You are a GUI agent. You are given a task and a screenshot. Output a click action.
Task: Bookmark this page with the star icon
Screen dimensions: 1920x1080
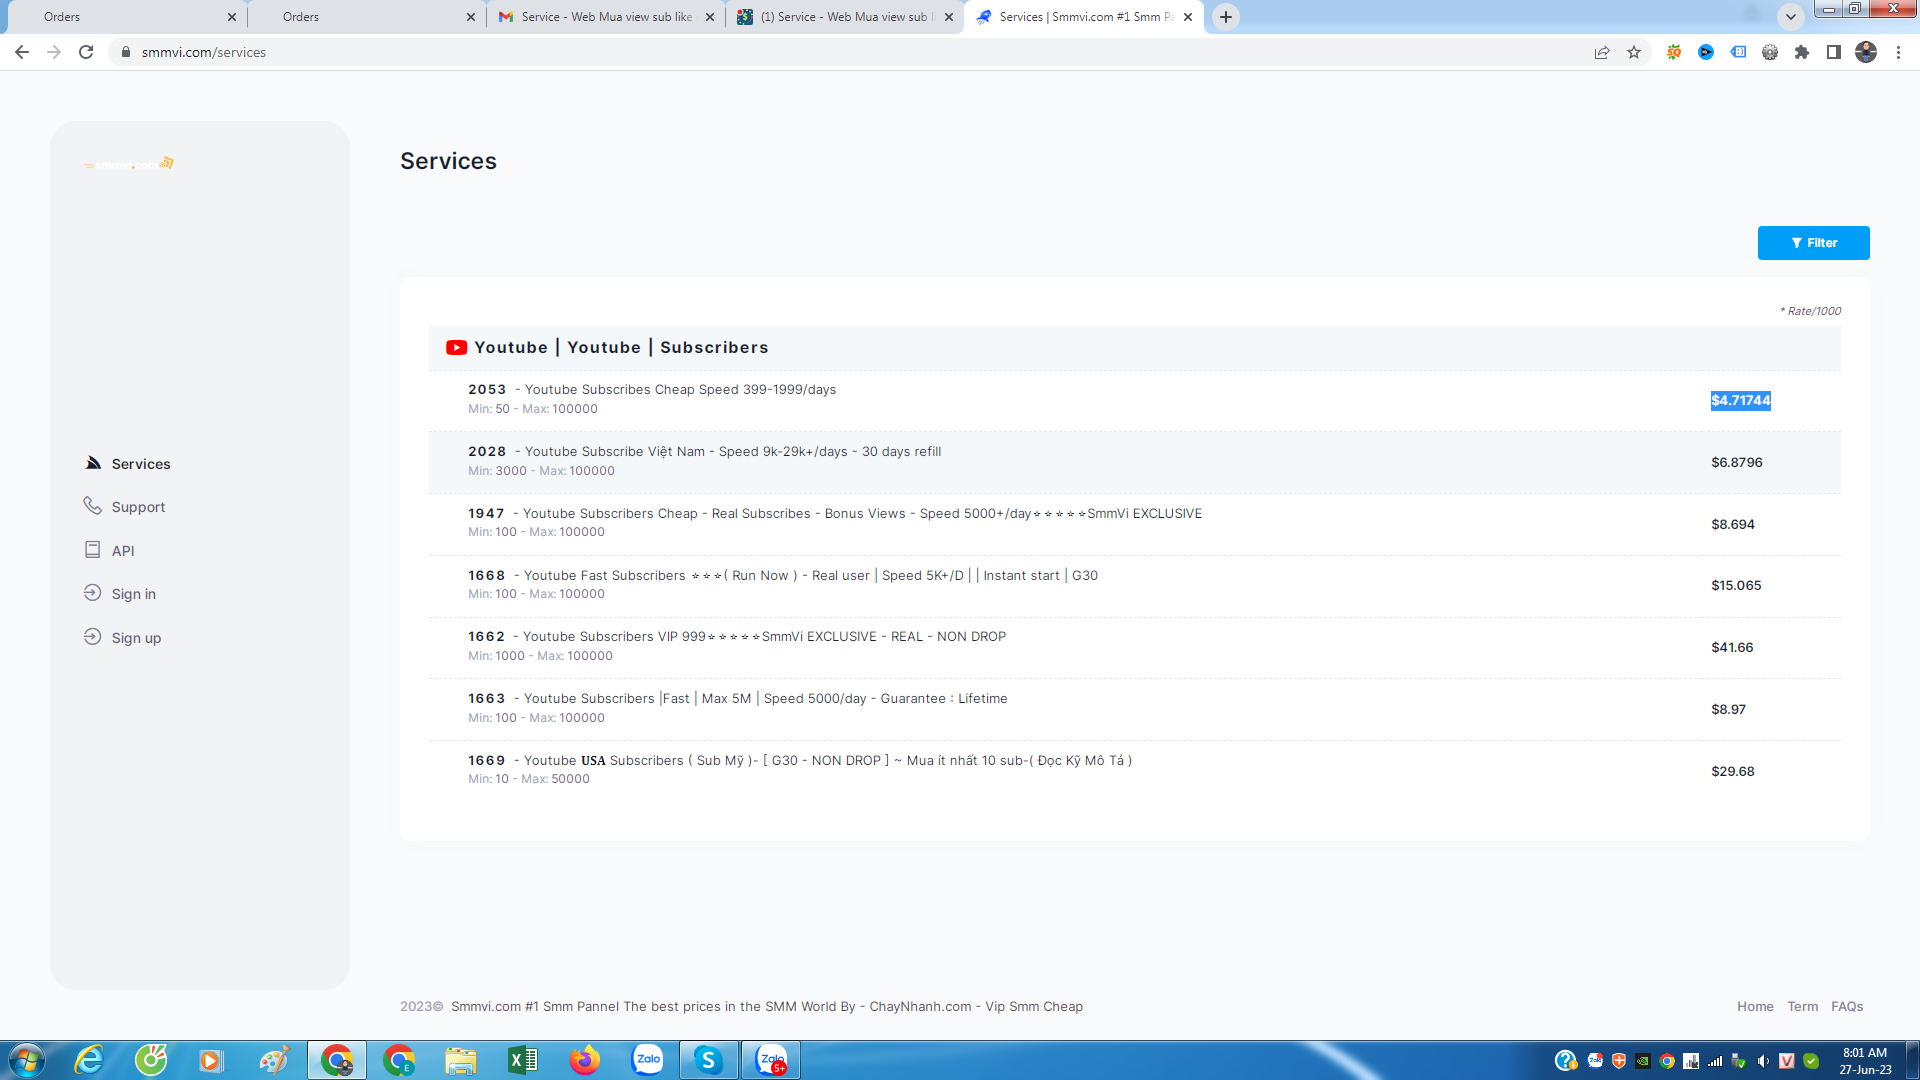coord(1634,52)
